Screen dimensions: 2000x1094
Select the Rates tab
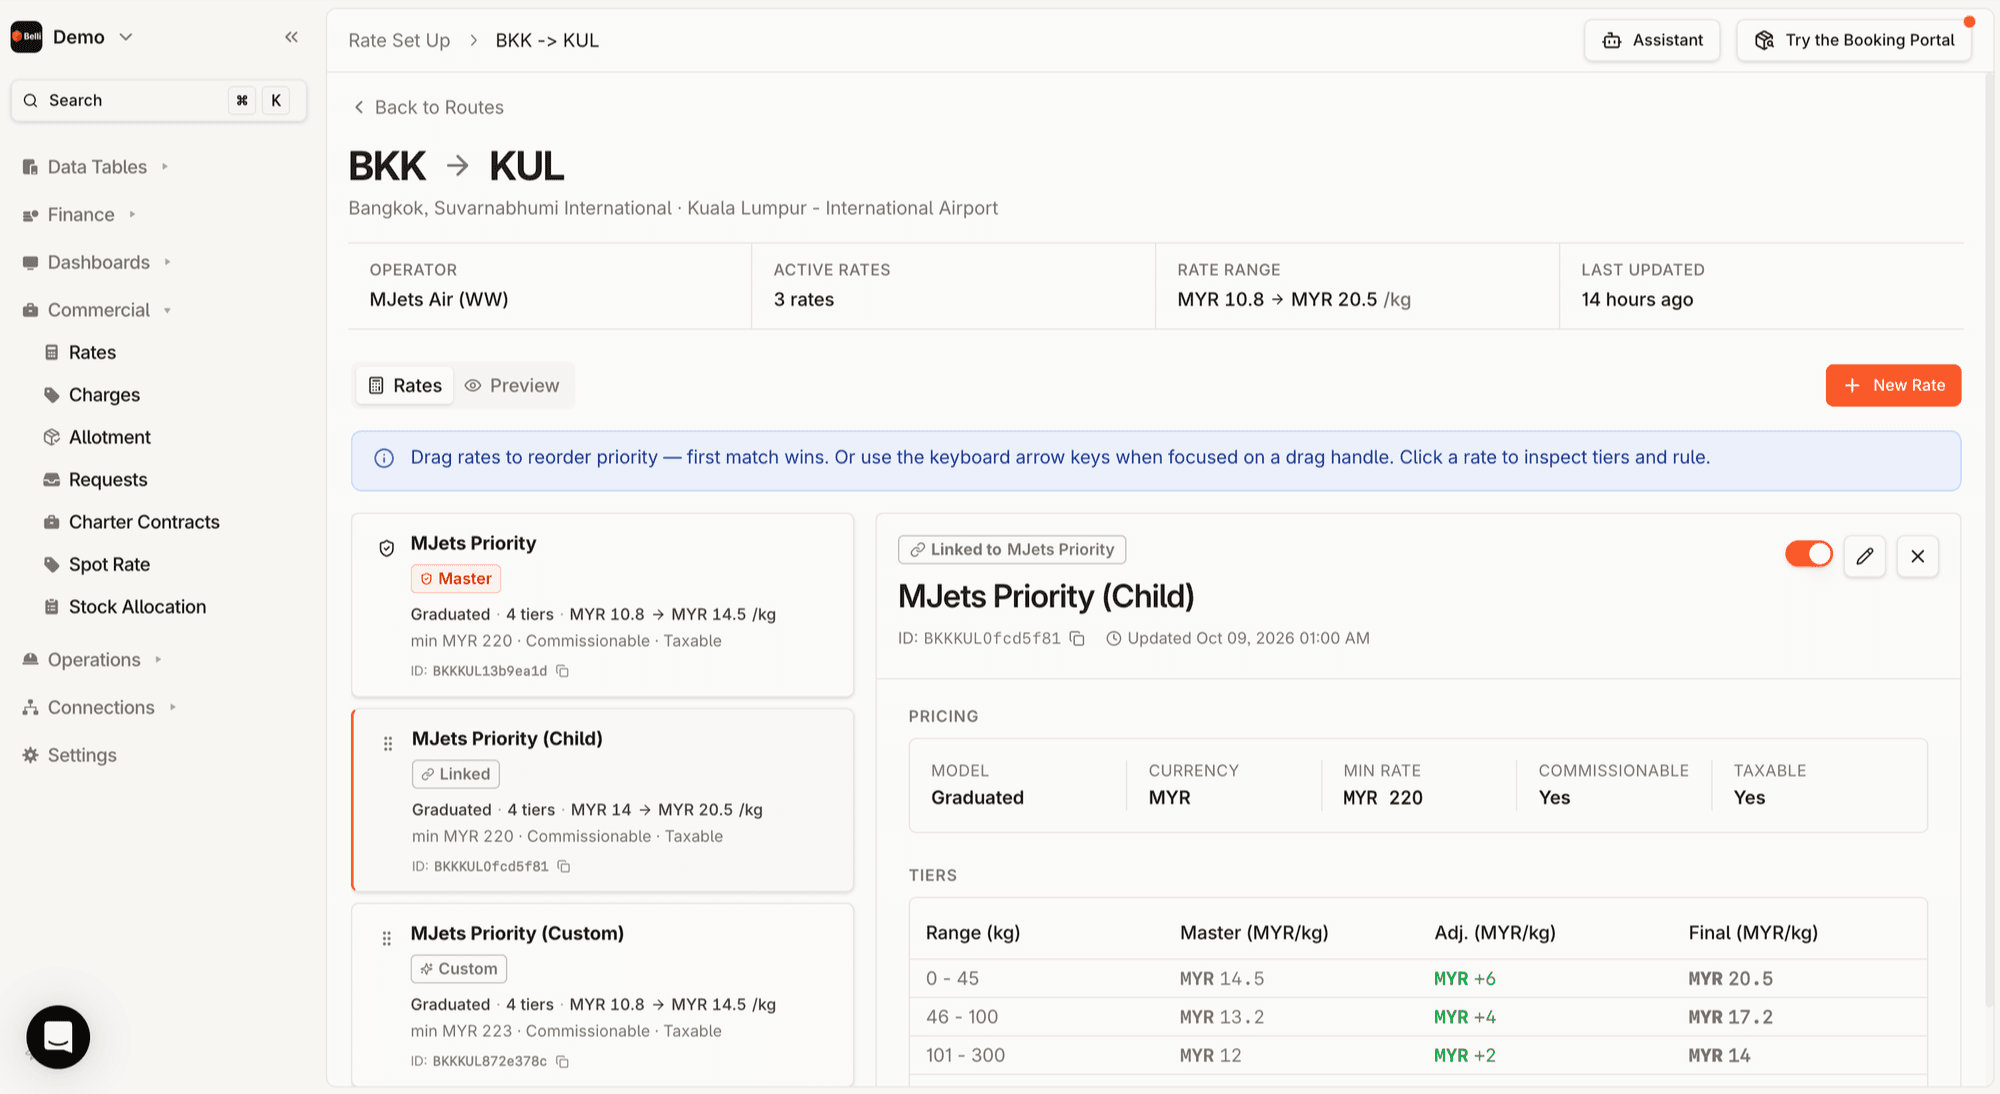pos(405,385)
